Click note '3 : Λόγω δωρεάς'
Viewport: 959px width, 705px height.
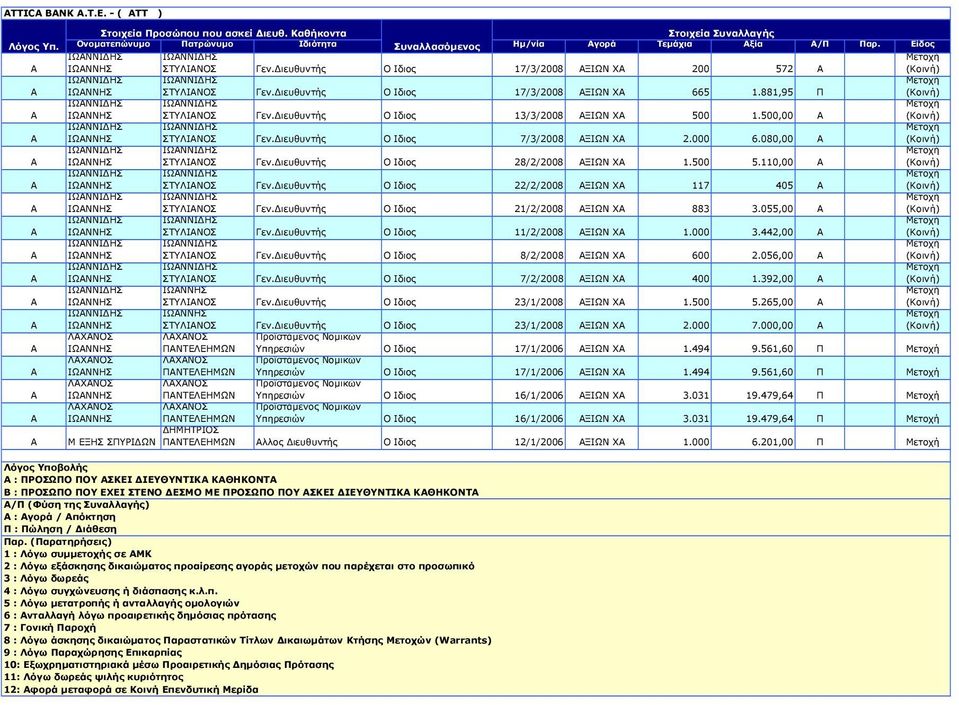pyautogui.click(x=46, y=578)
